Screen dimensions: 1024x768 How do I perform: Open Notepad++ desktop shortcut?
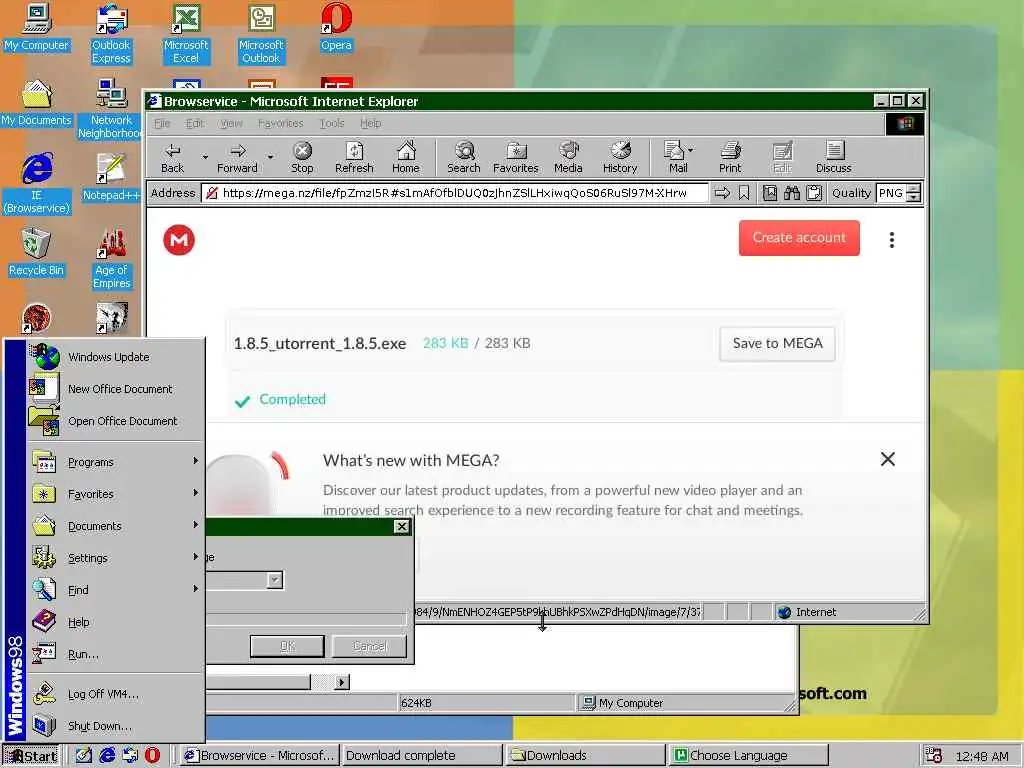pyautogui.click(x=111, y=176)
